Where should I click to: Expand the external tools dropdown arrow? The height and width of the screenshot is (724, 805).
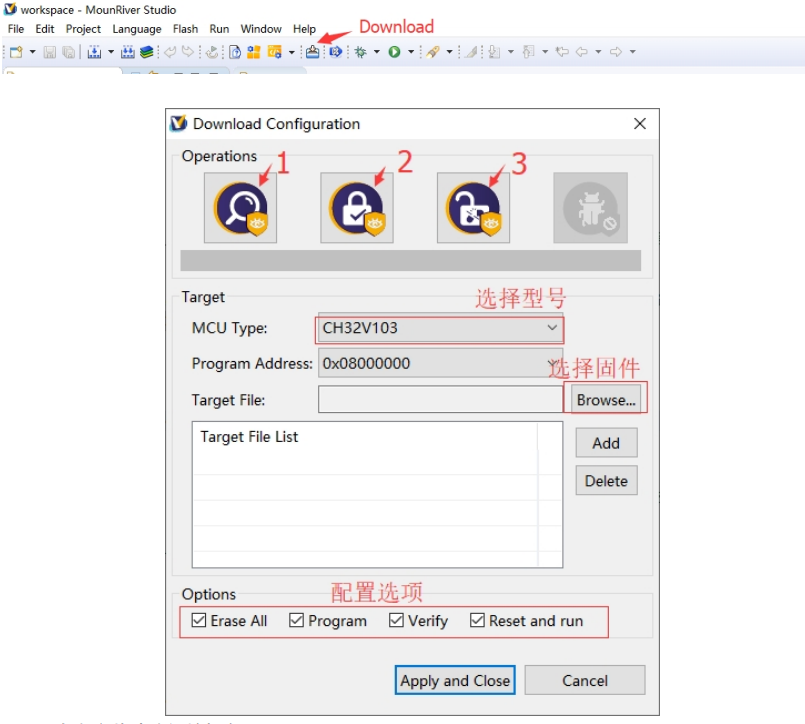[449, 52]
